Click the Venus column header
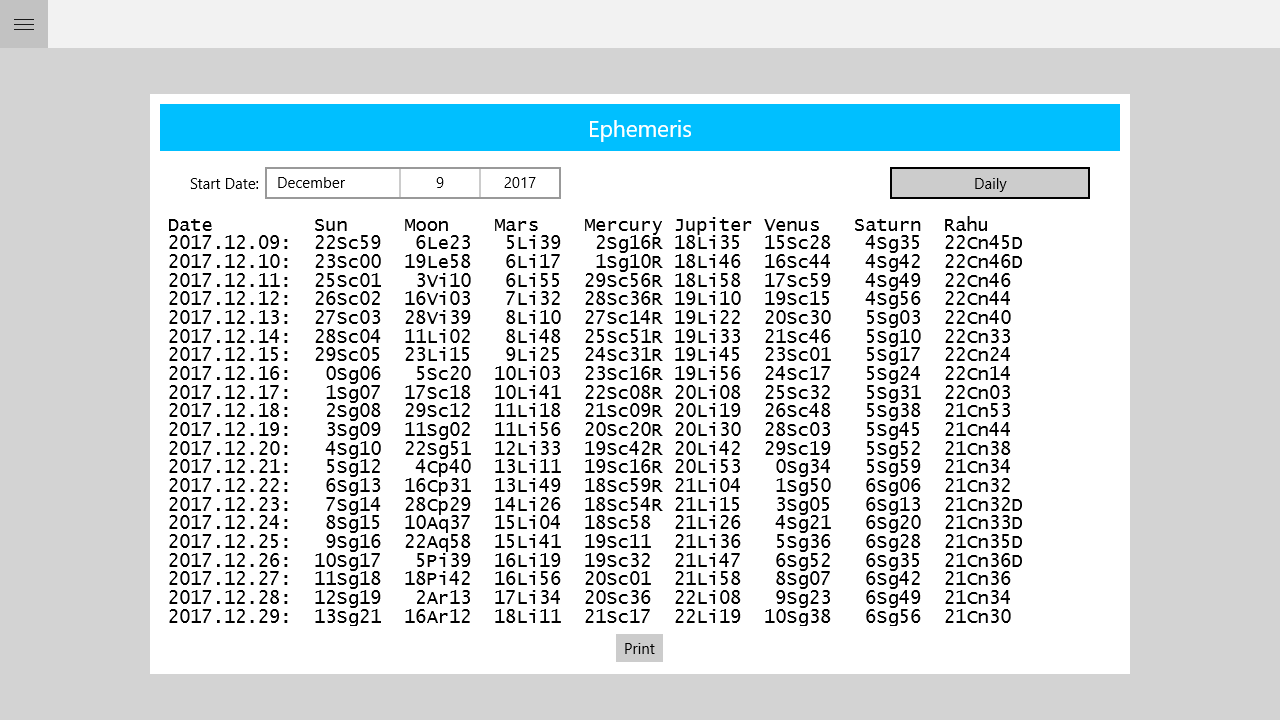 point(792,225)
